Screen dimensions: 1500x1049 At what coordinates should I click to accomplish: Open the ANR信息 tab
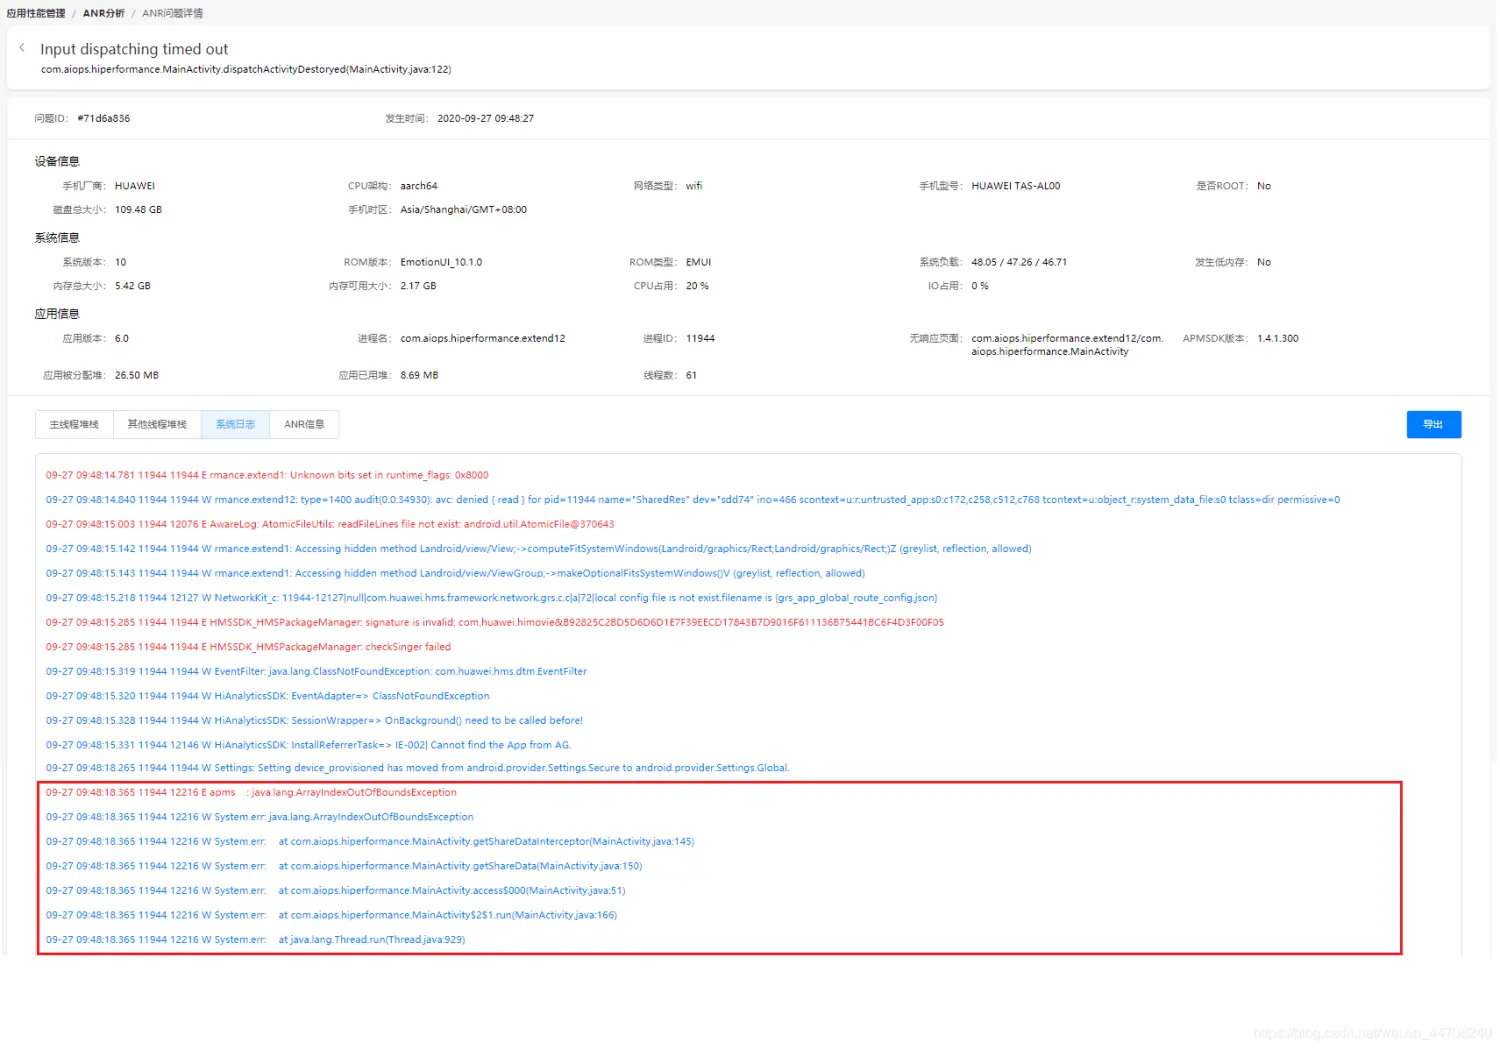click(x=304, y=425)
